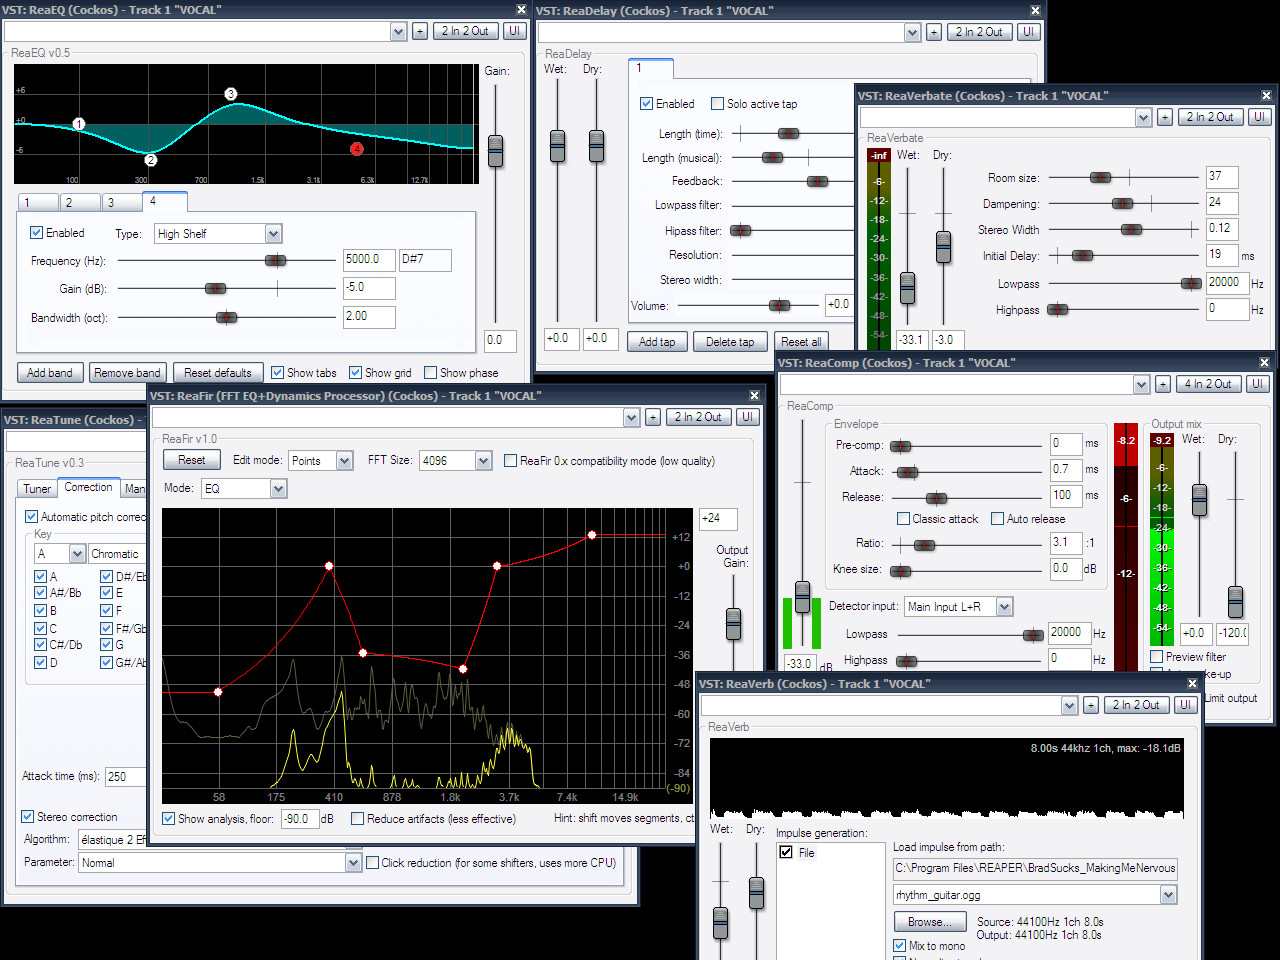Click the plus preset button in ReaVerbate
The image size is (1280, 960).
(1165, 117)
